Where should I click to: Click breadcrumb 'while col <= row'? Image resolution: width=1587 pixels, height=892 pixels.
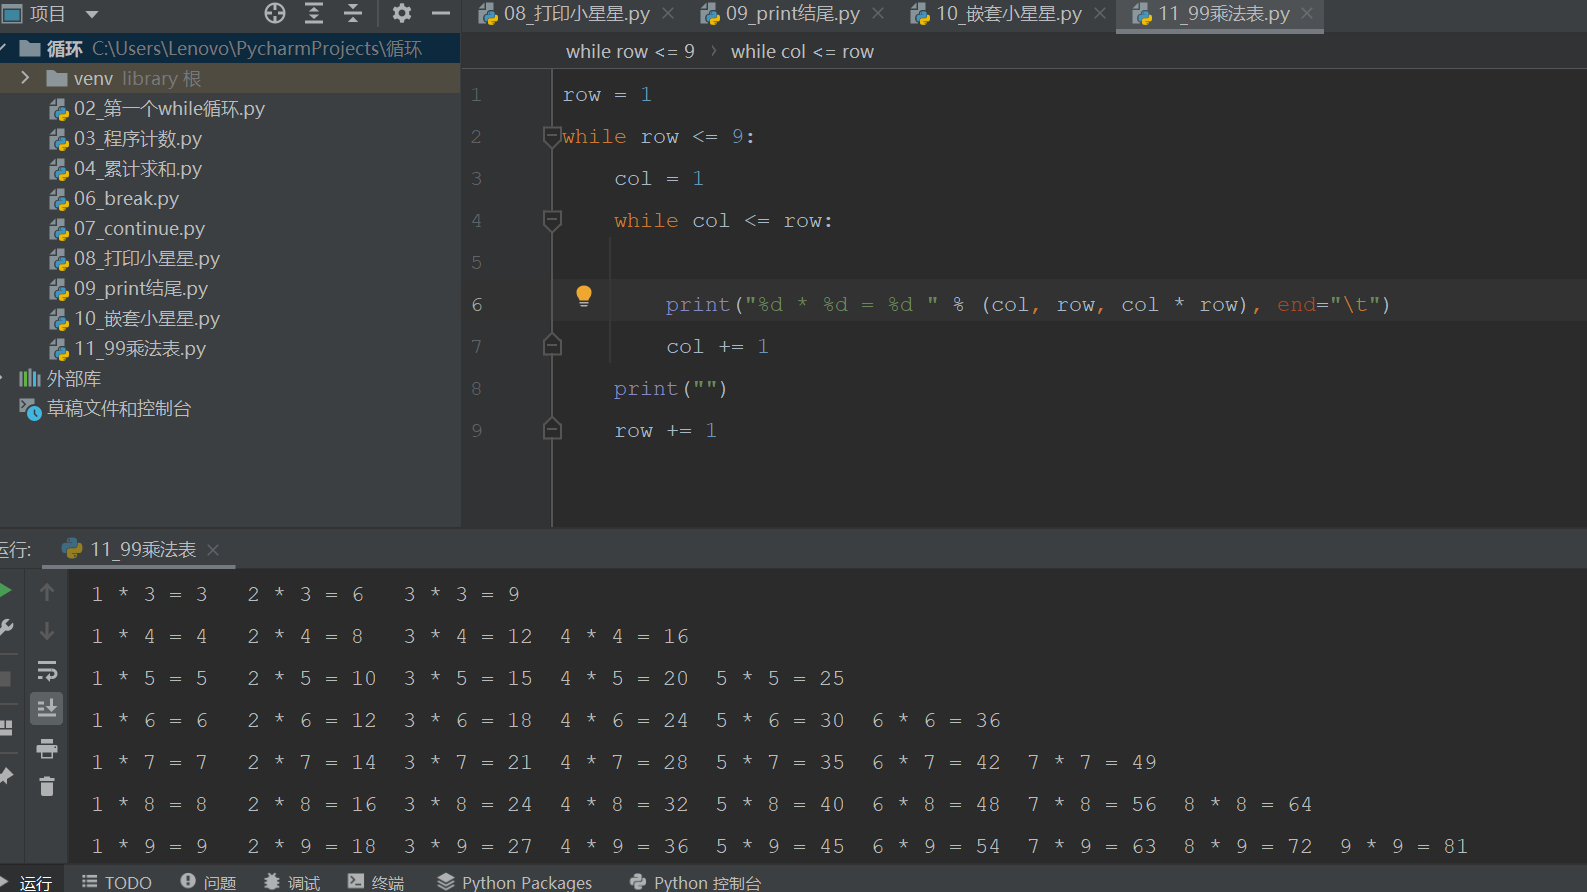click(x=802, y=51)
